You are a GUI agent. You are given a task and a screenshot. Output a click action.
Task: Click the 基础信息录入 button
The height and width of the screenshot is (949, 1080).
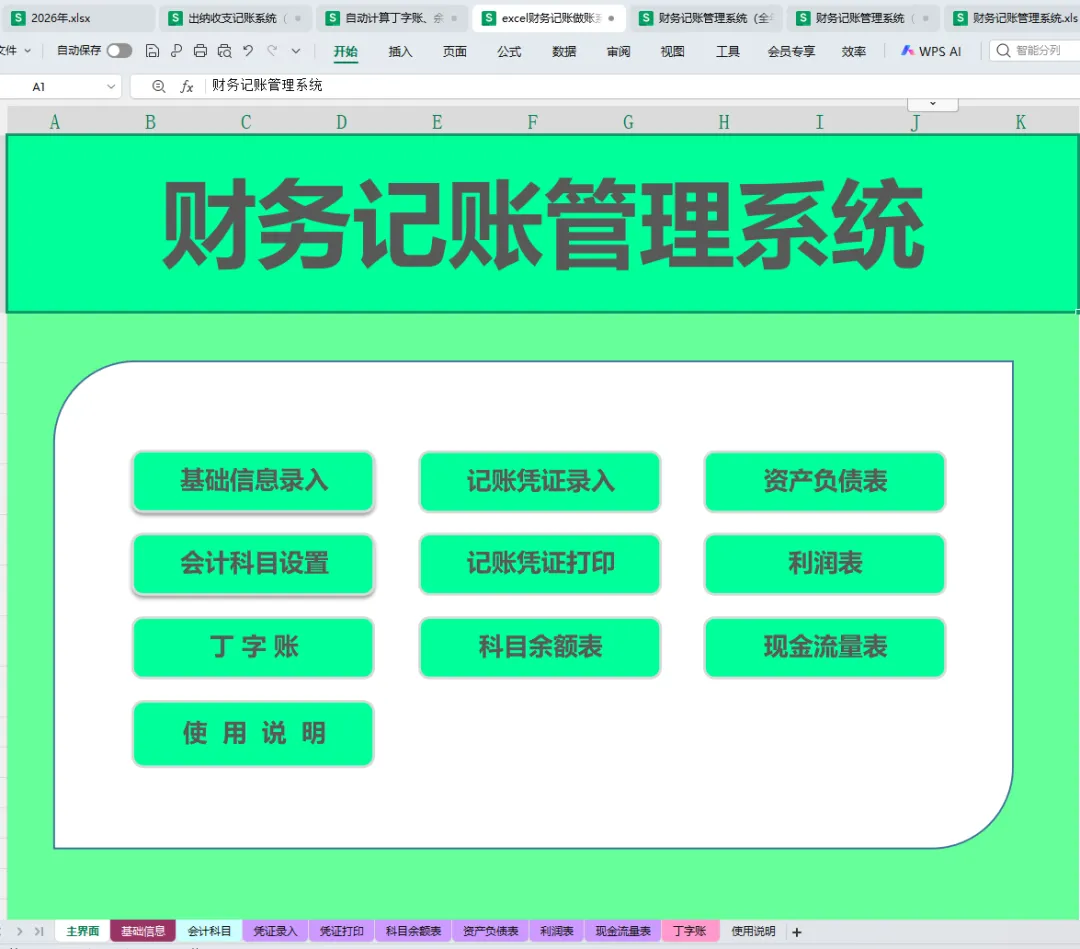click(x=253, y=481)
